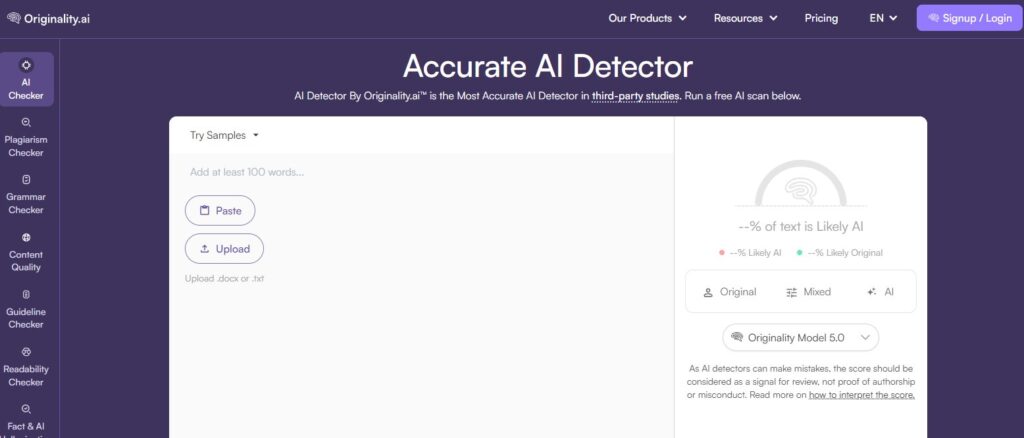Screen dimensions: 1024x438
Task: Expand the Our Products menu
Action: pos(647,18)
